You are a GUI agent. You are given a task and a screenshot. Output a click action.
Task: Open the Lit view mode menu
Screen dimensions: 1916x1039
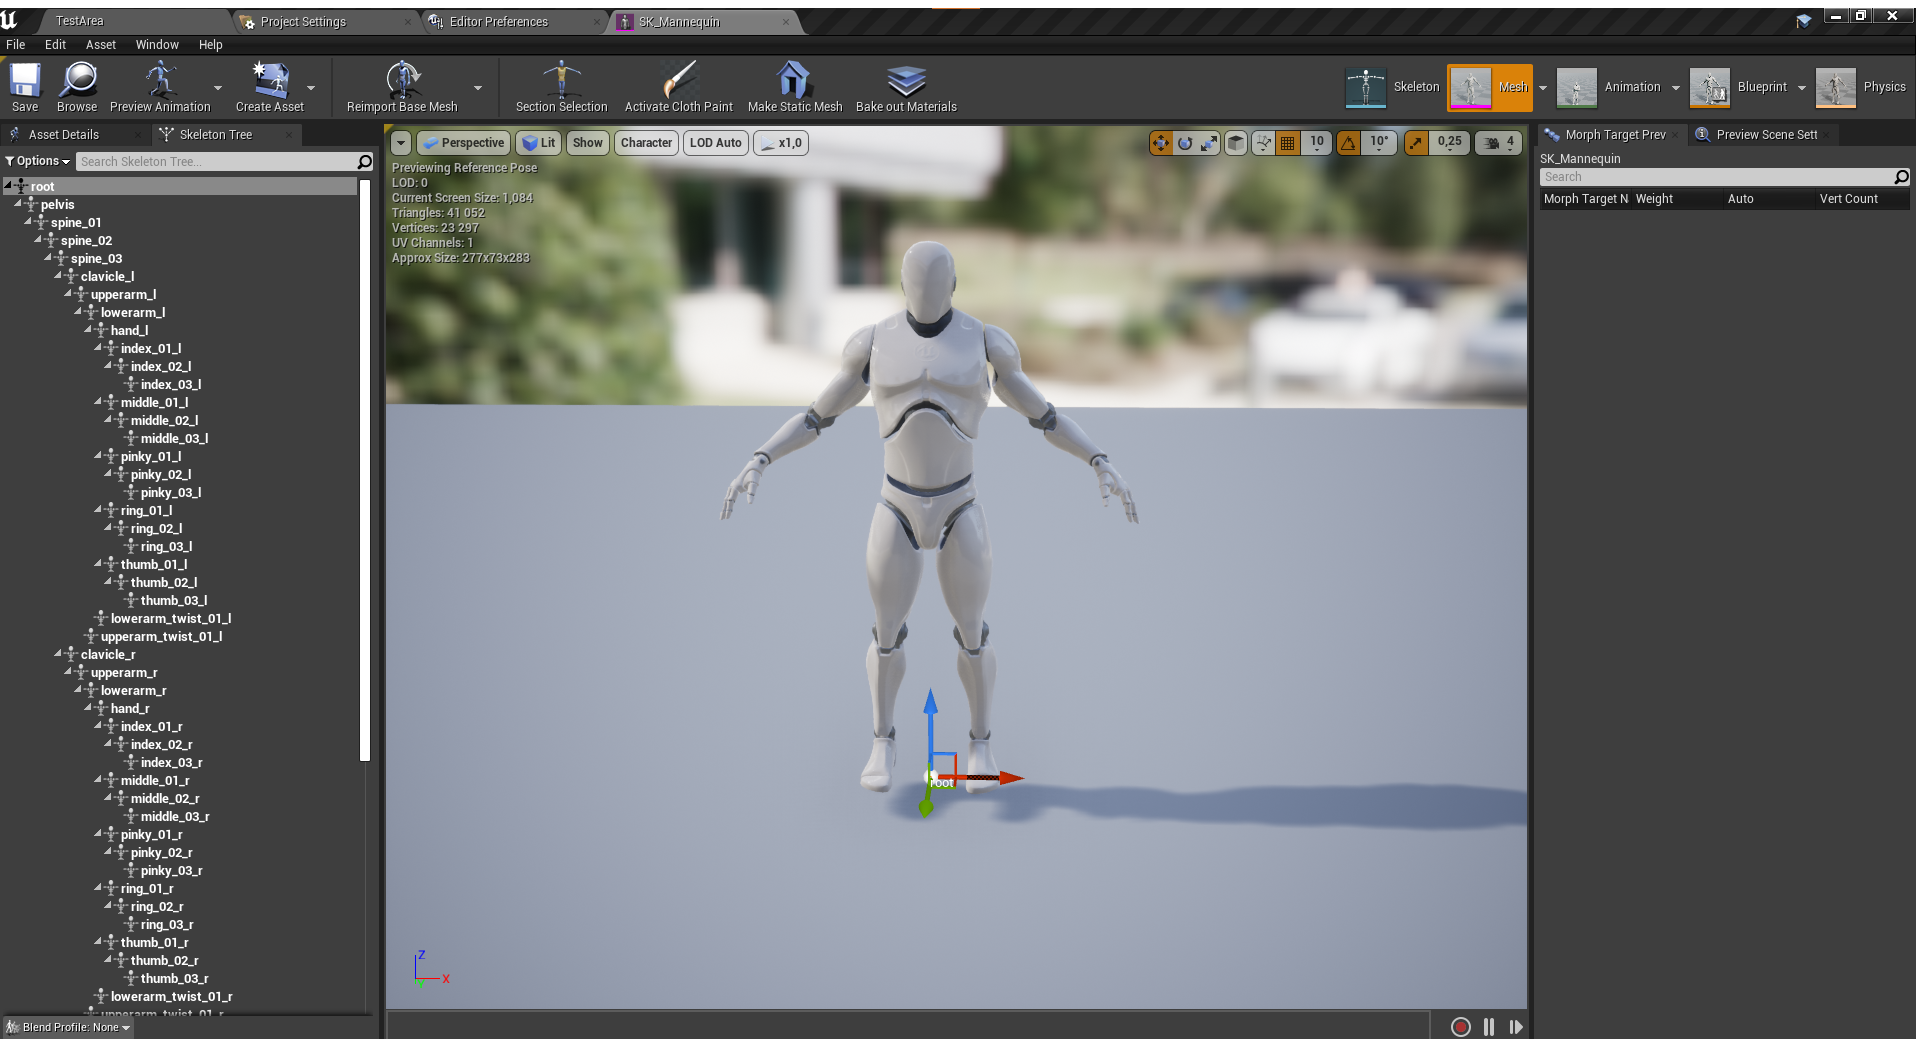point(539,143)
